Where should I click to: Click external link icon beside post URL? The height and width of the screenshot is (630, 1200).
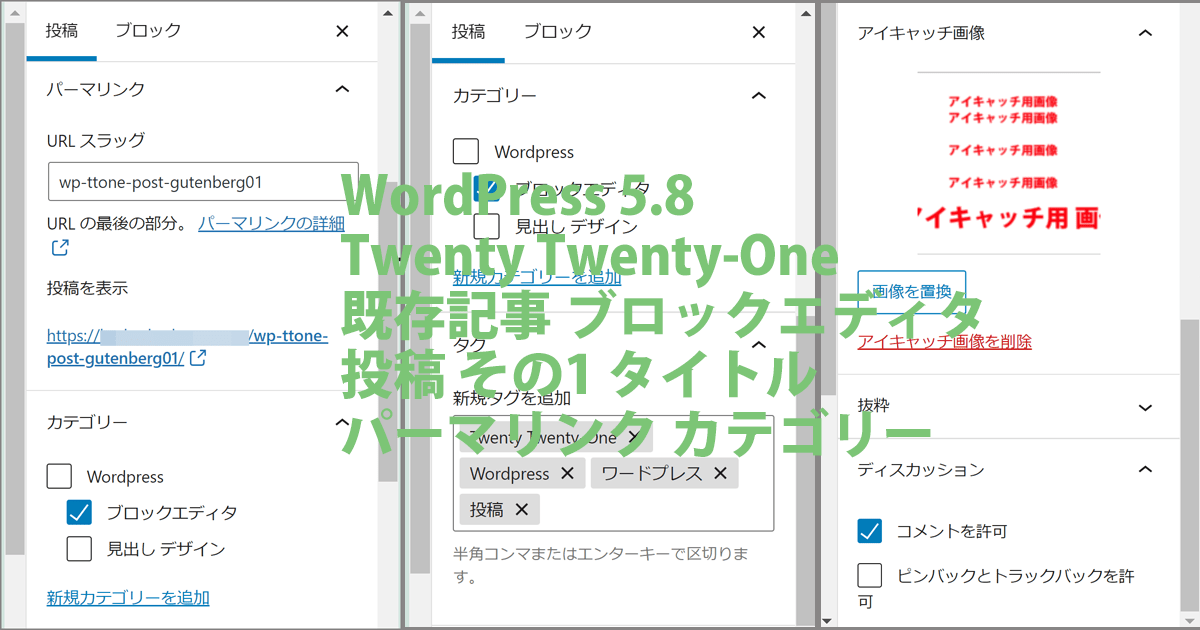(x=198, y=358)
